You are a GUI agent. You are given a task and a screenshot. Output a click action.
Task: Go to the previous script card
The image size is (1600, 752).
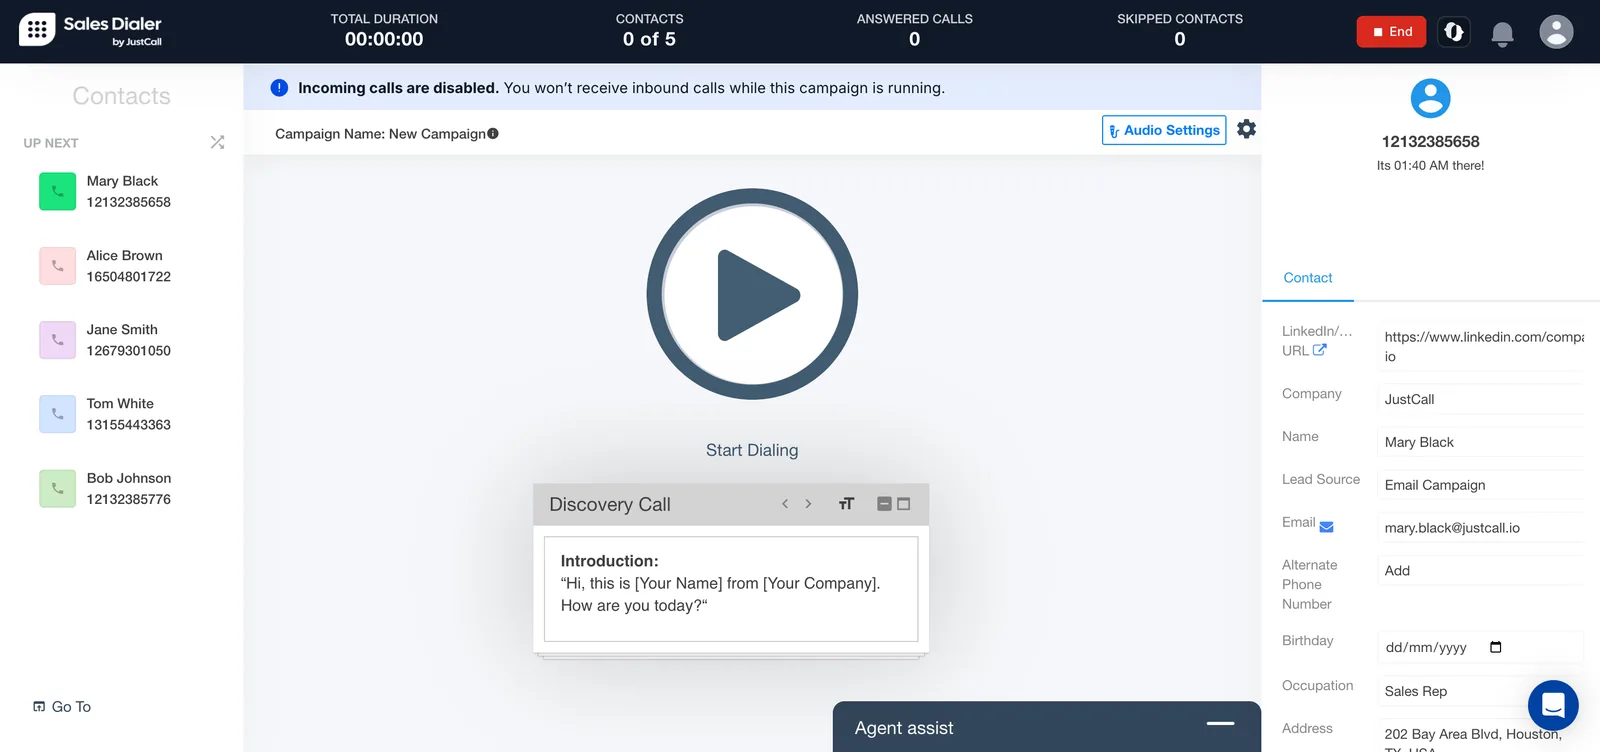785,504
